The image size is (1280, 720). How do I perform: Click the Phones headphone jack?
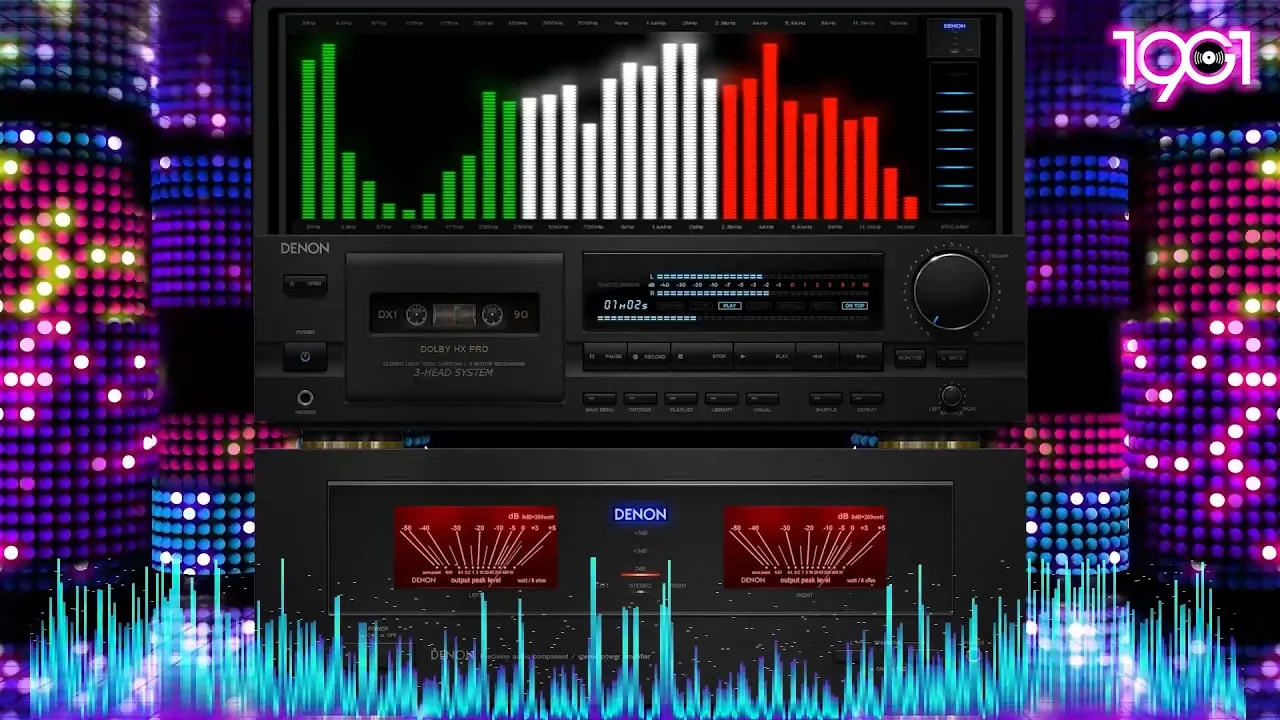(305, 398)
